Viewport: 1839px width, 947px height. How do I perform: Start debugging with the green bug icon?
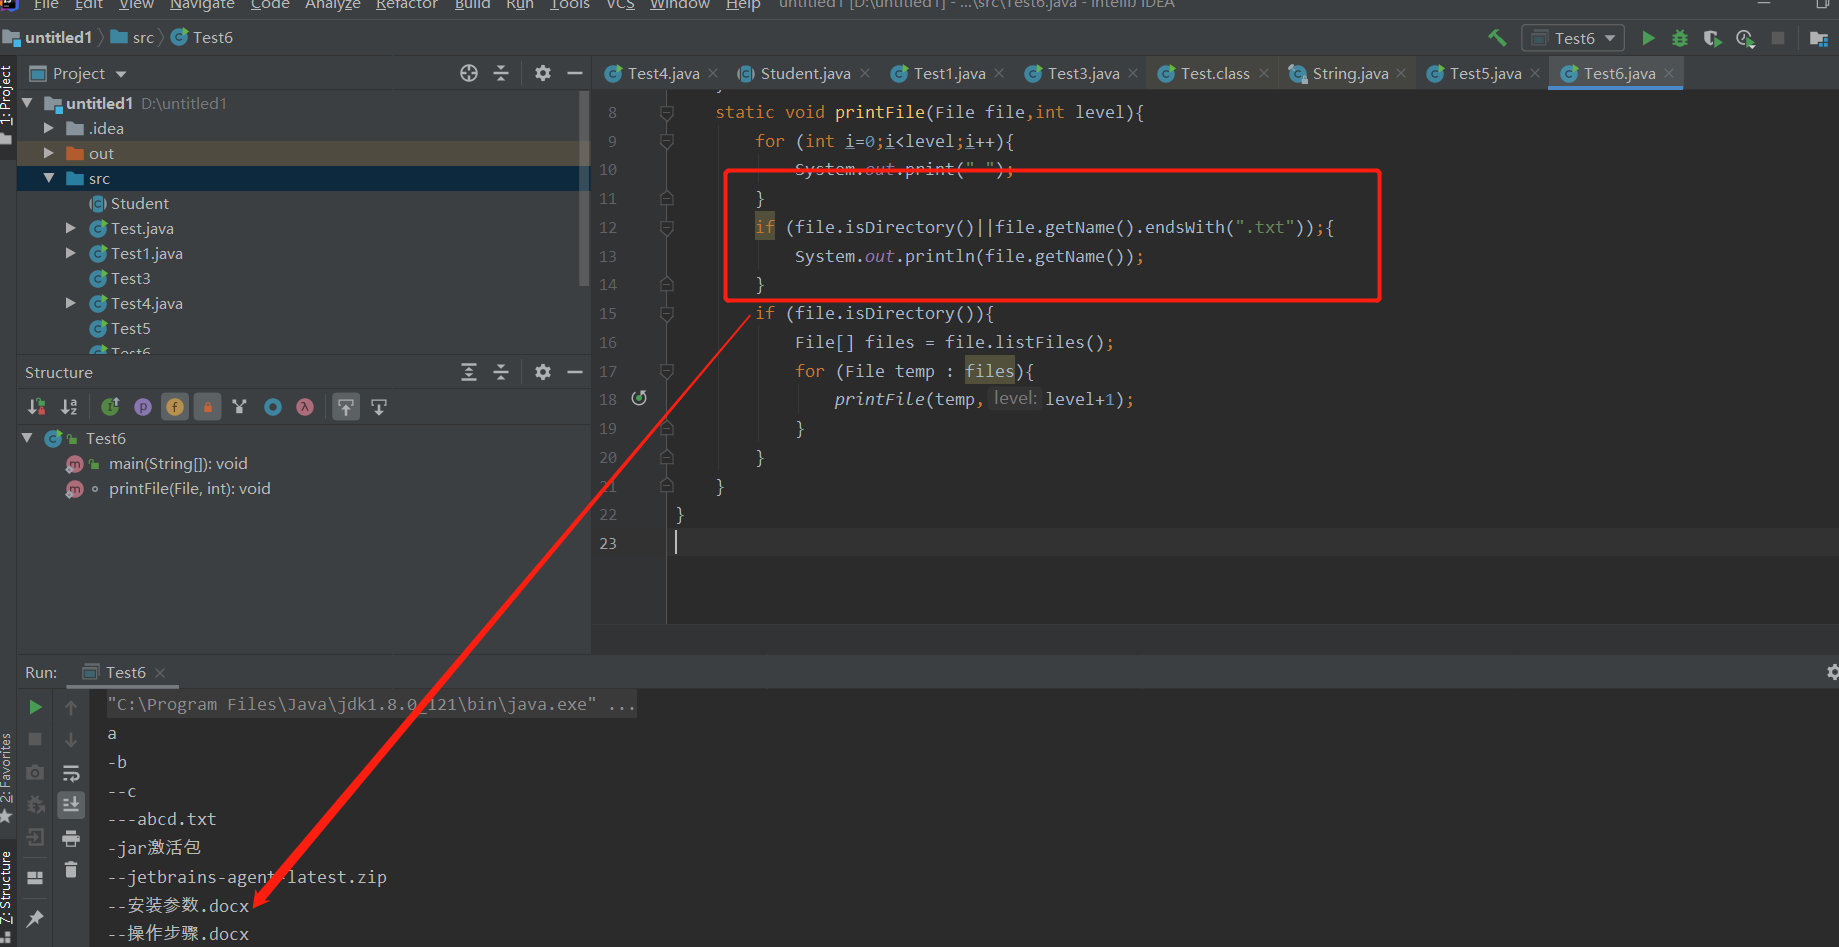1680,38
